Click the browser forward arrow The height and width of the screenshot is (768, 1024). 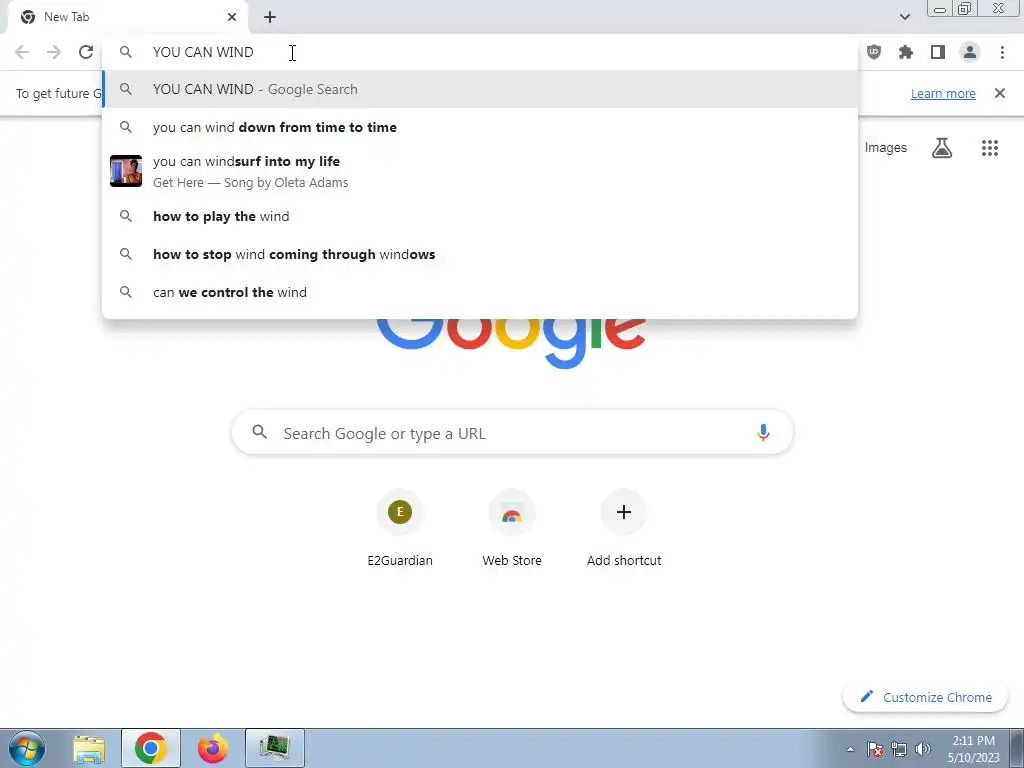tap(54, 52)
